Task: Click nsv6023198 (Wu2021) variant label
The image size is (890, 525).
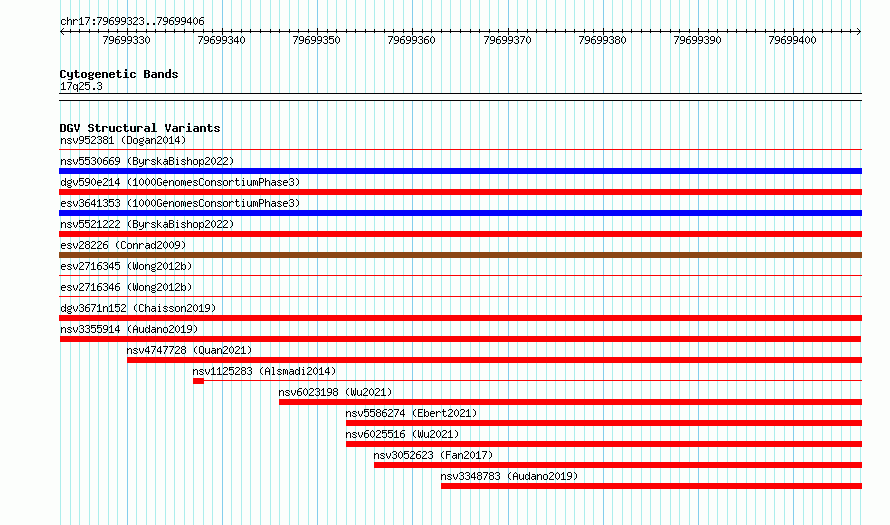Action: pos(335,392)
